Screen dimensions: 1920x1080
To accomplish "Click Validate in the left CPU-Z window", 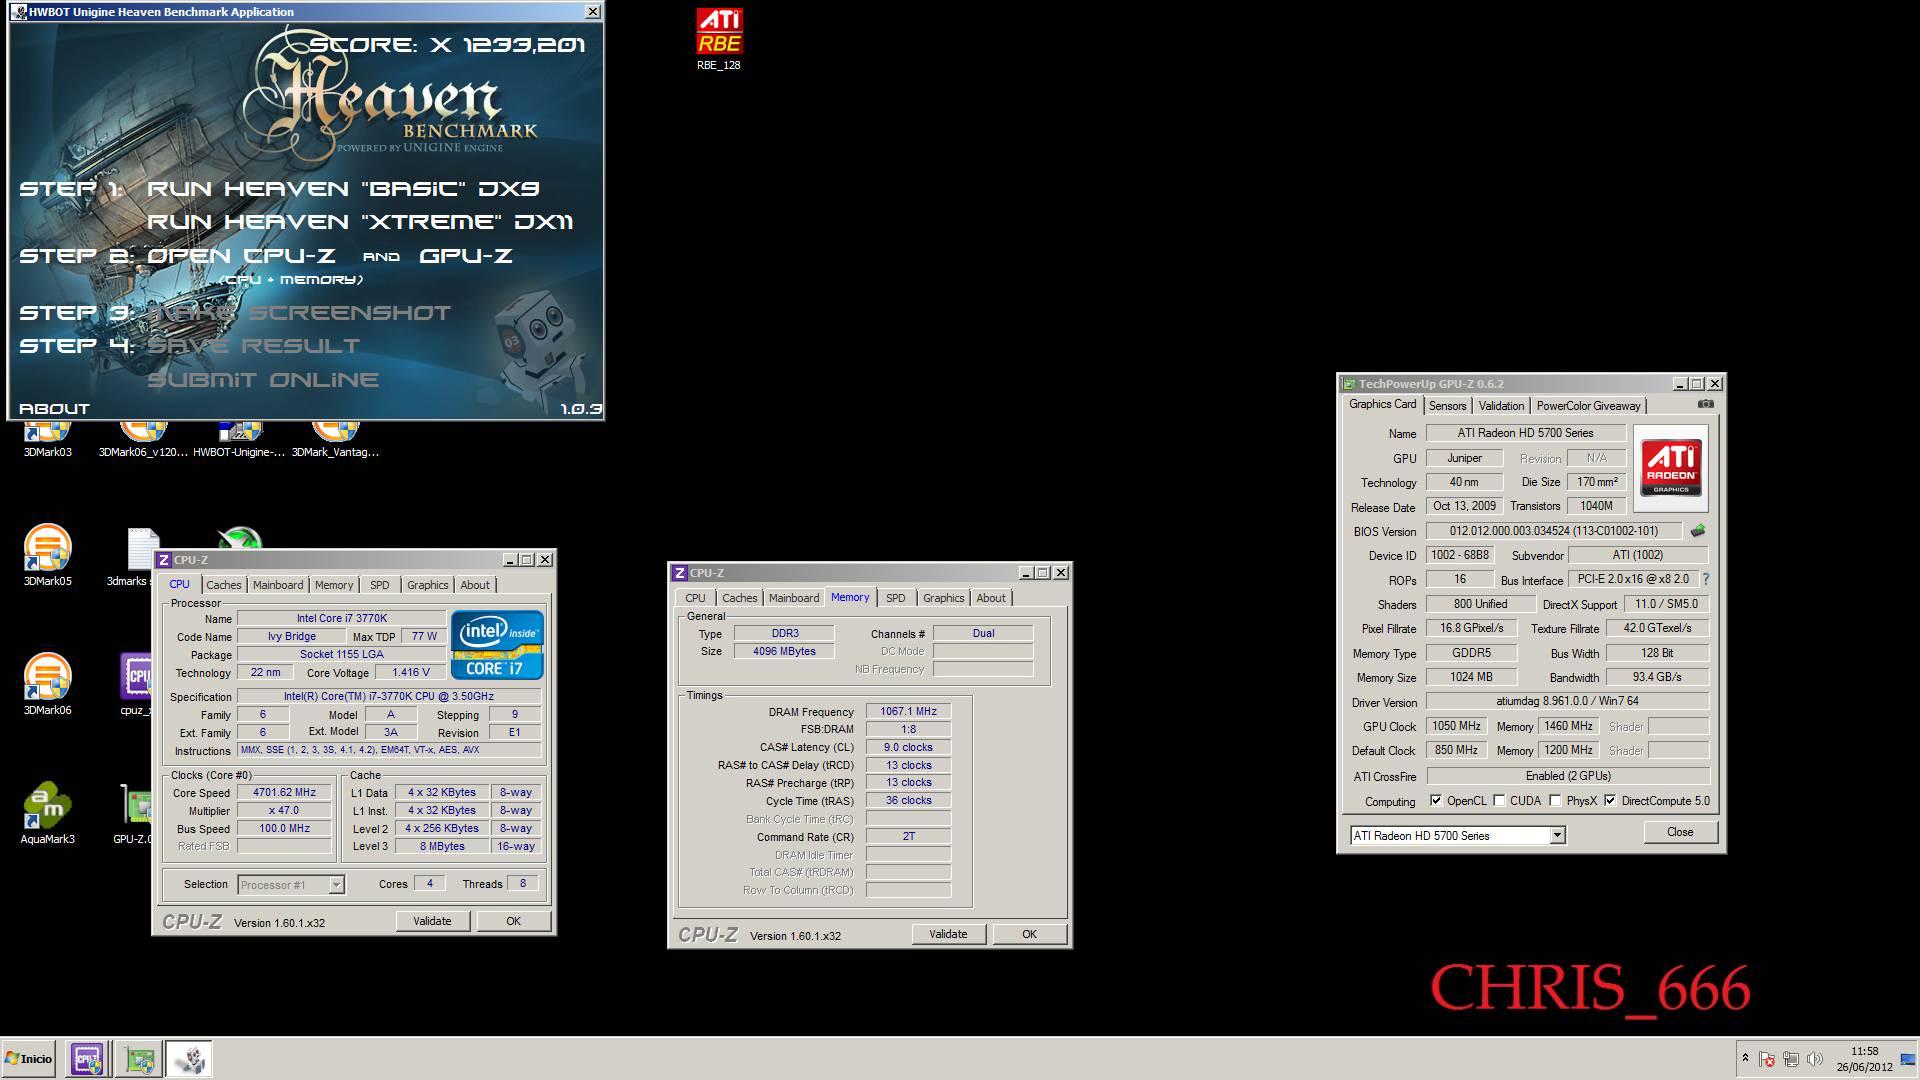I will [432, 921].
